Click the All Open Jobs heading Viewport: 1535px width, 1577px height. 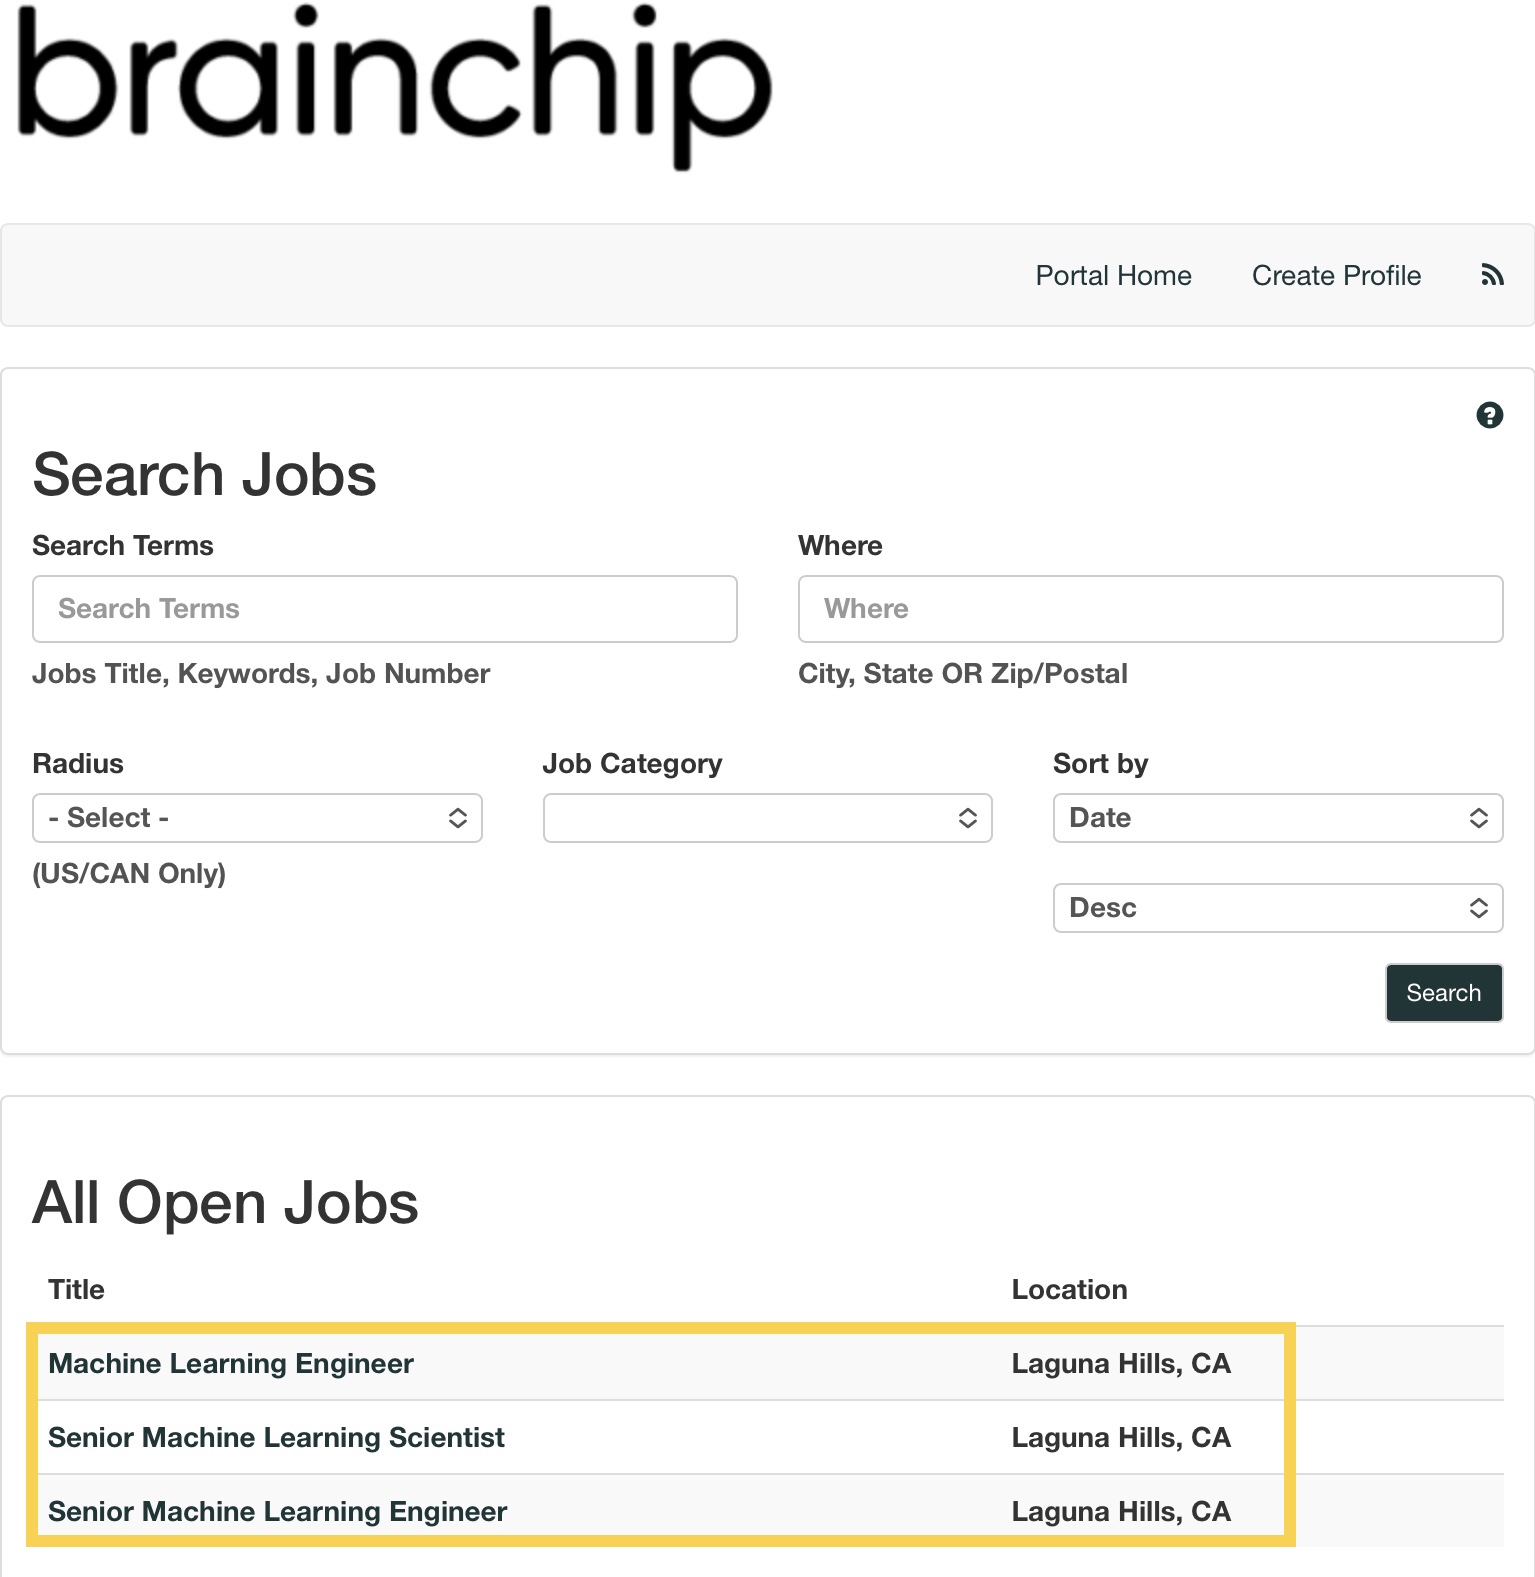pos(226,1203)
